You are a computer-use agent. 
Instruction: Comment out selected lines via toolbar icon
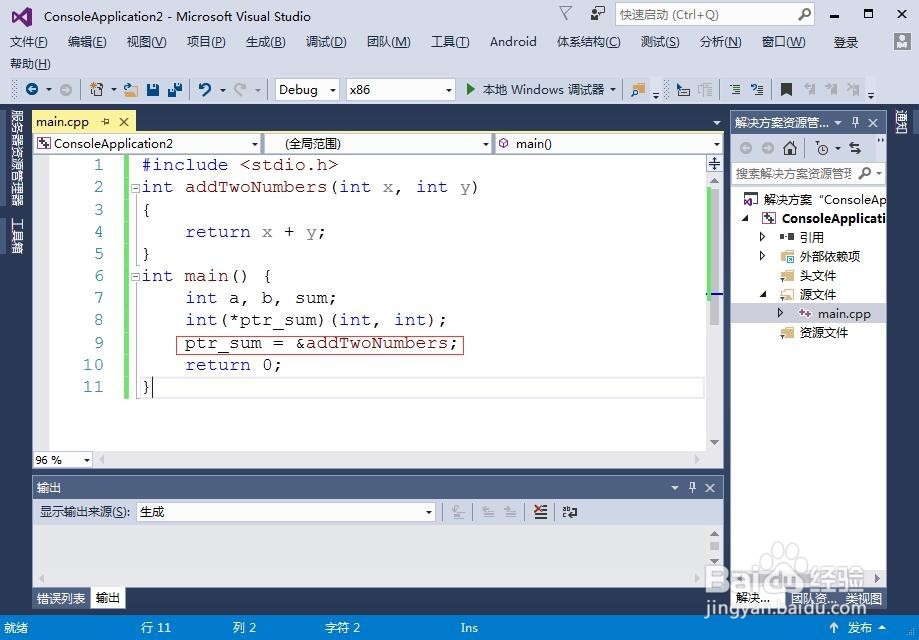(x=735, y=90)
